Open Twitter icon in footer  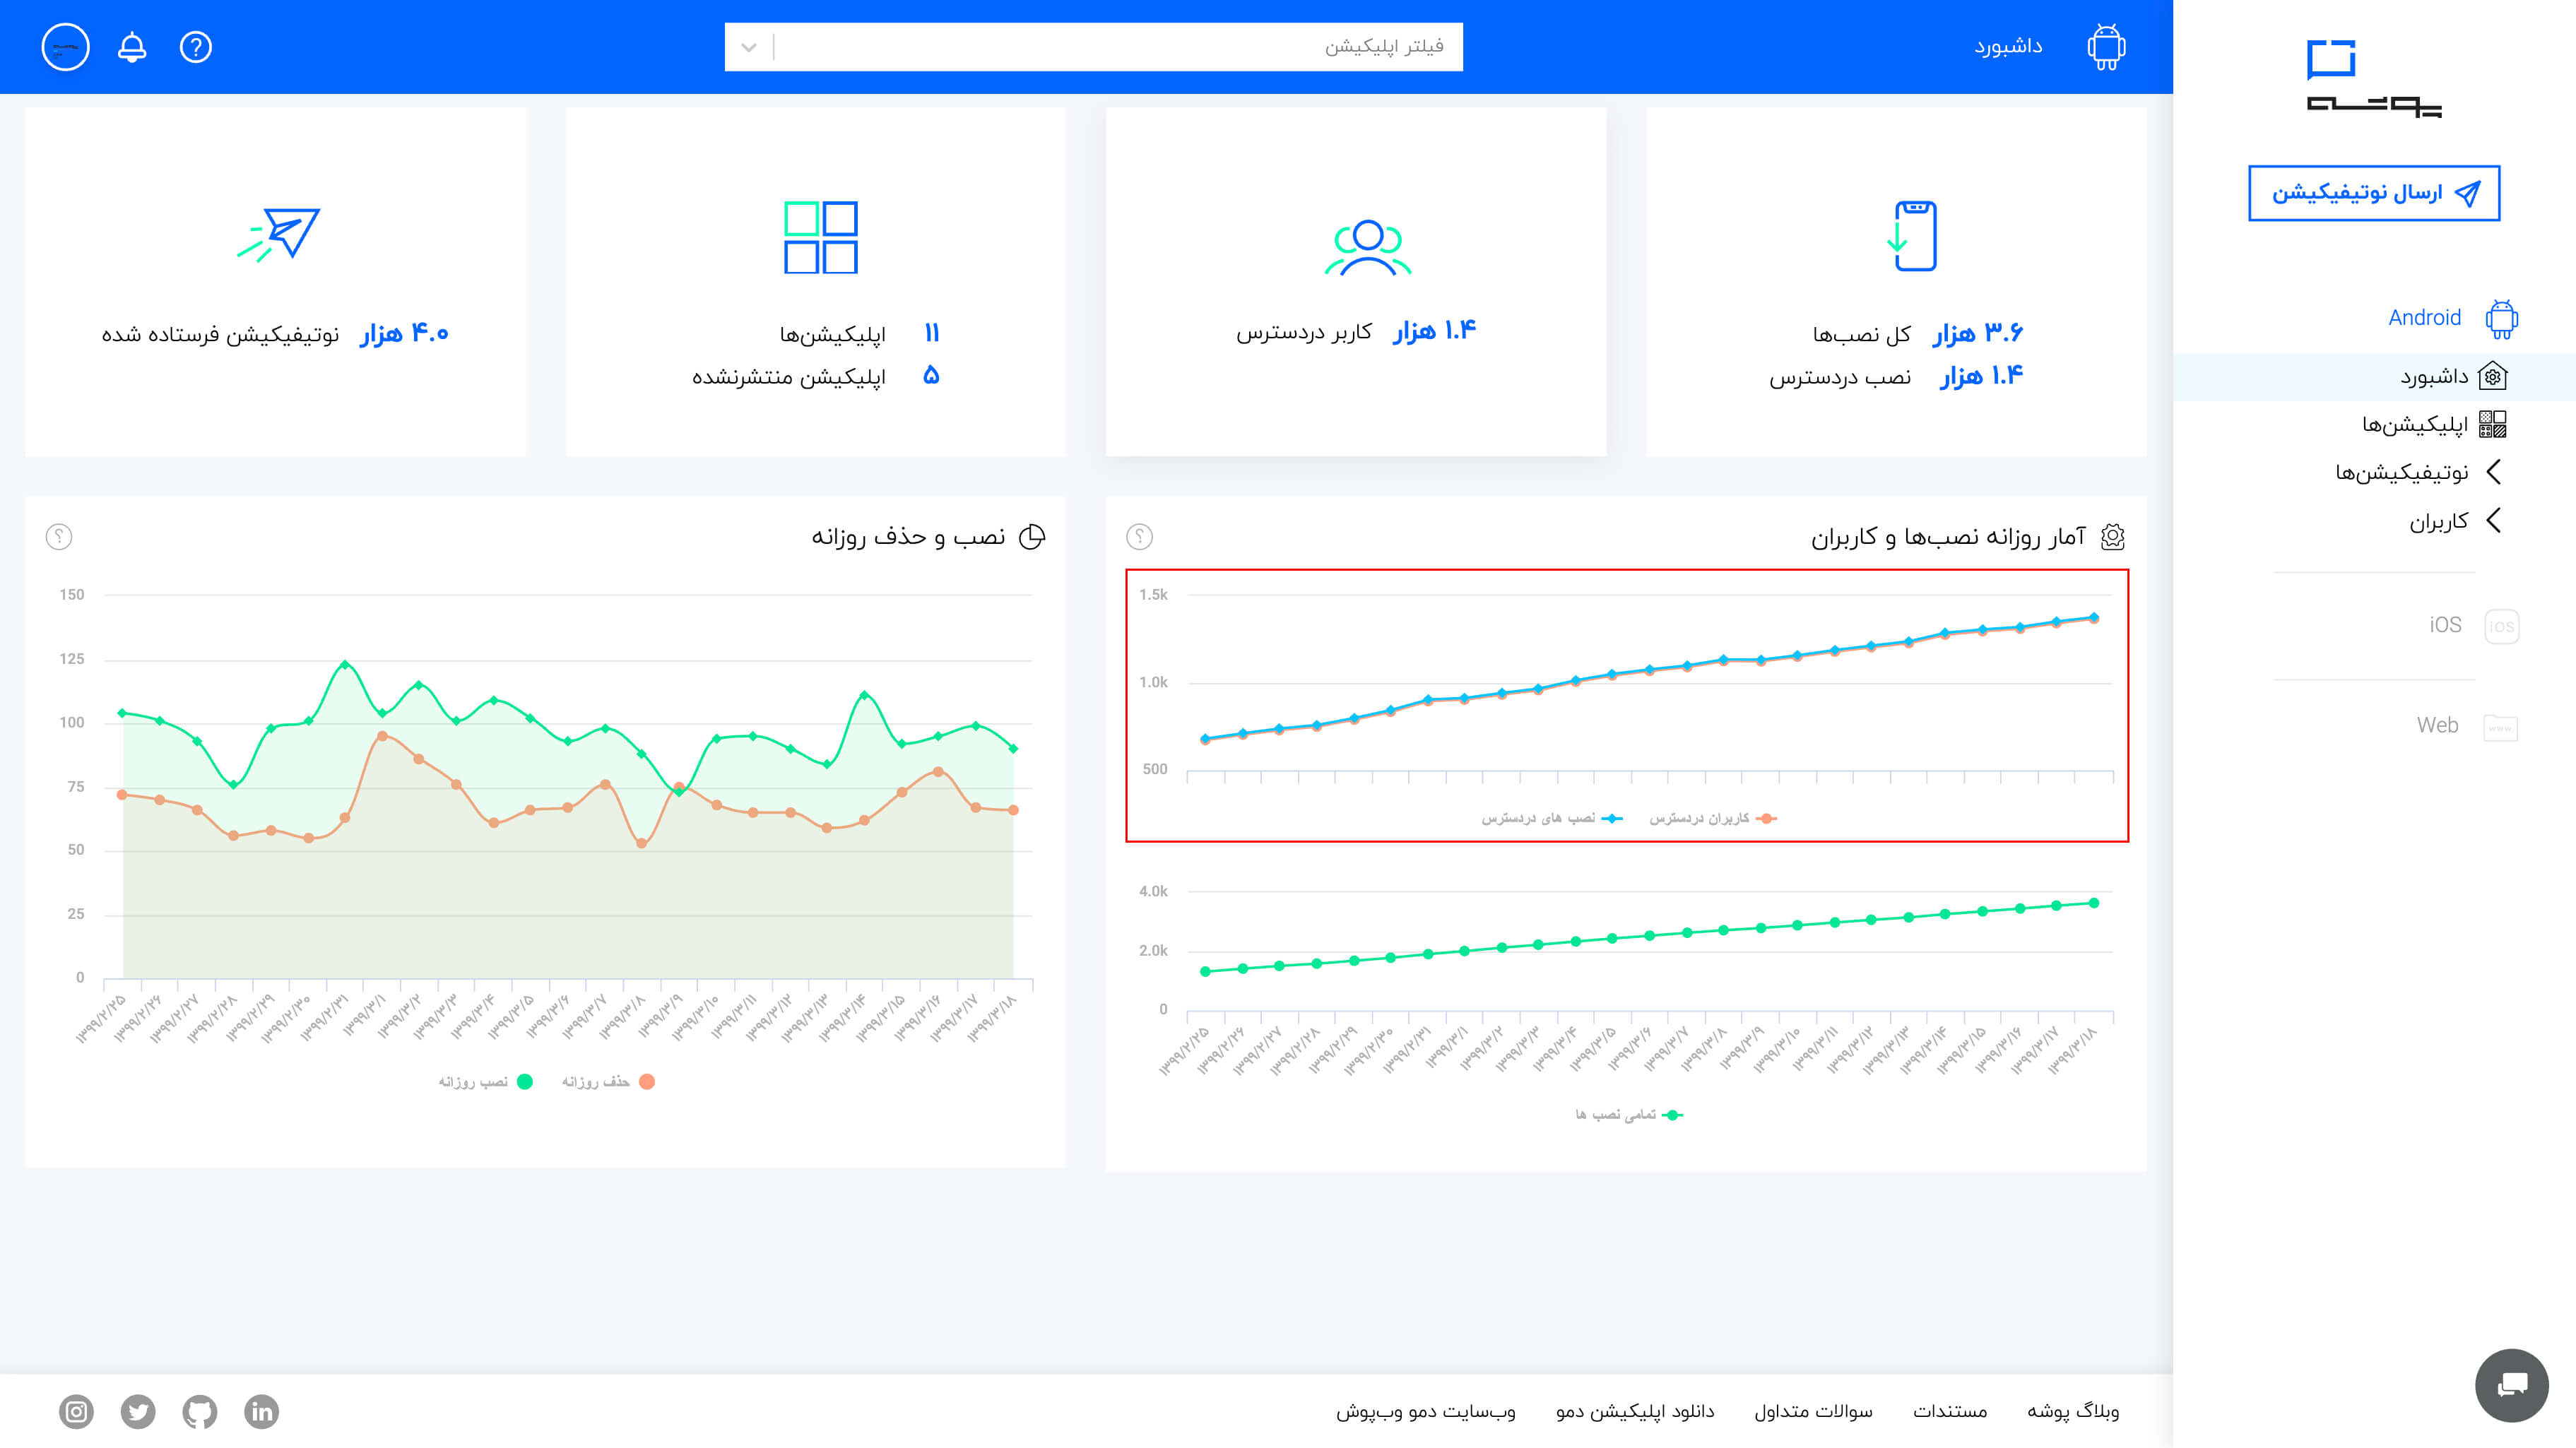138,1411
